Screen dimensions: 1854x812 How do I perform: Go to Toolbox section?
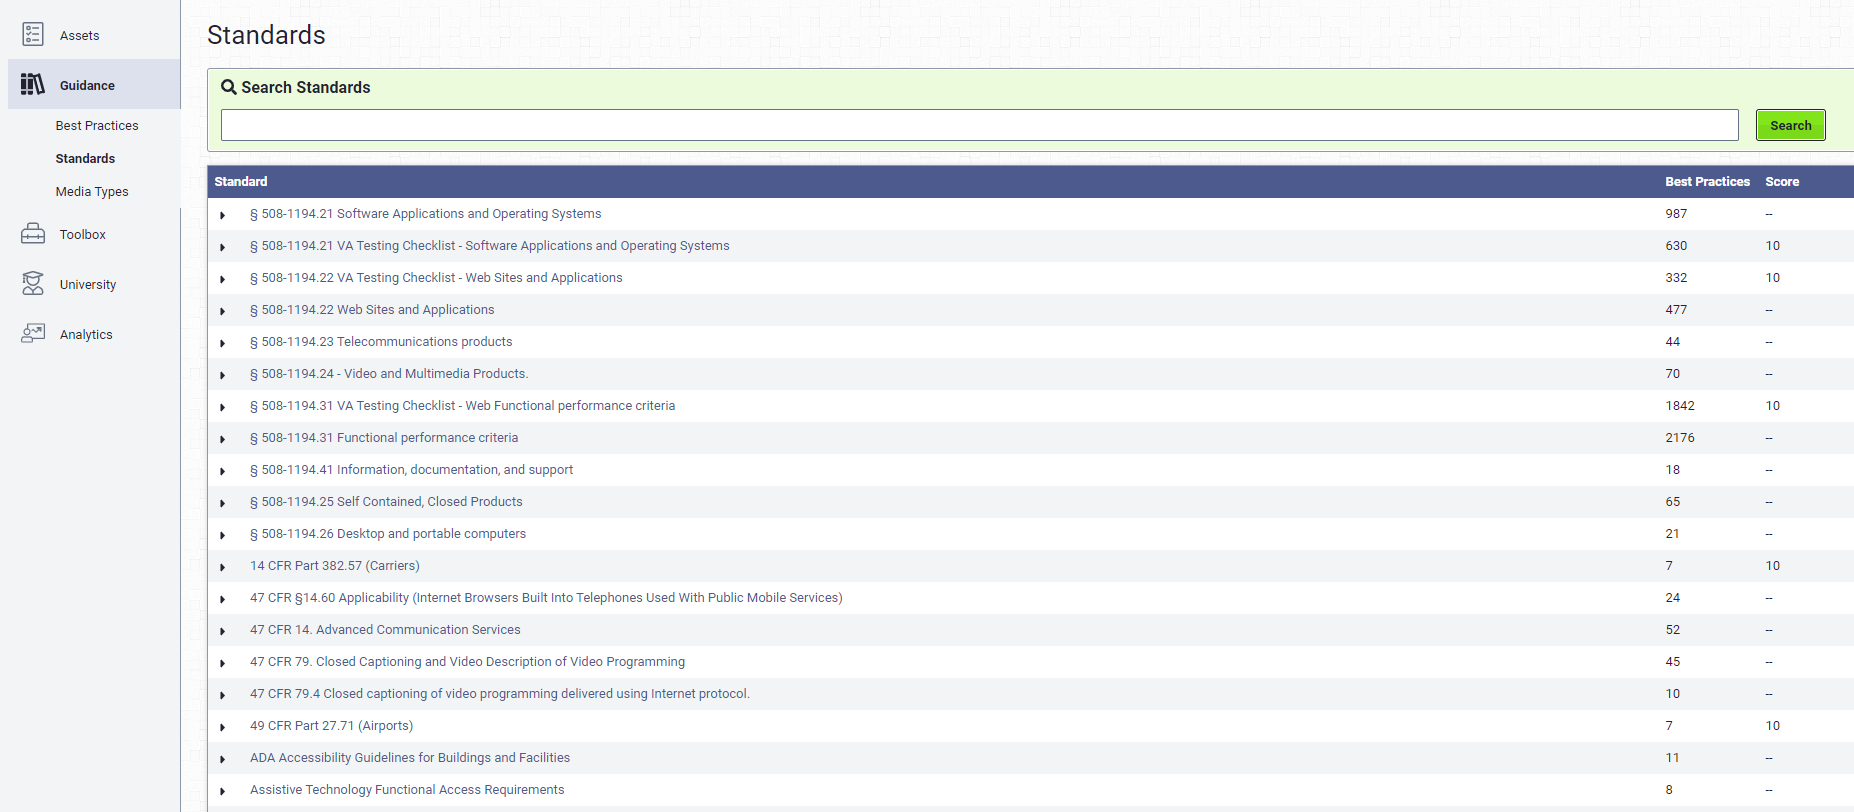(x=82, y=234)
